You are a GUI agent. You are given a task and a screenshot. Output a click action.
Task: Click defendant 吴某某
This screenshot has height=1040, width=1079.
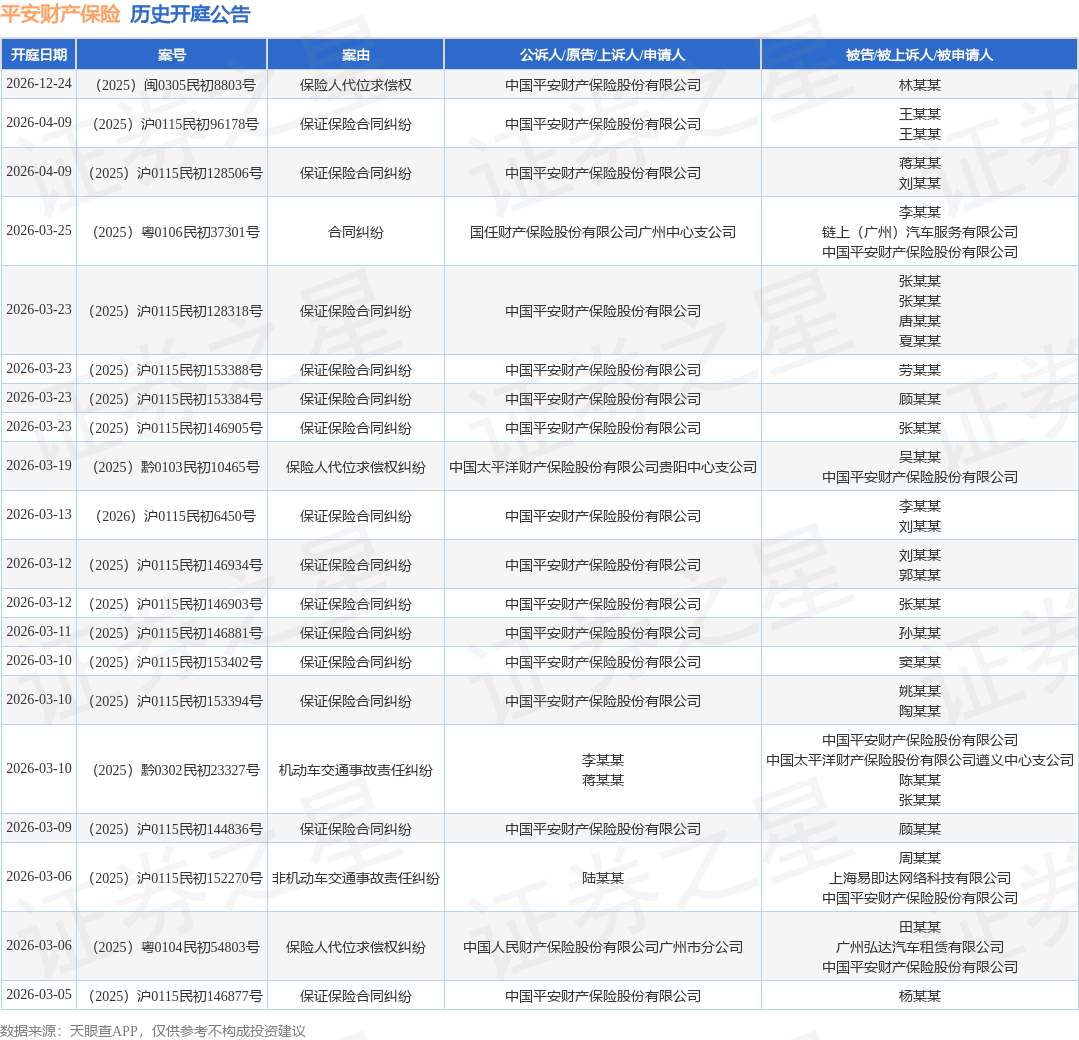[x=919, y=458]
